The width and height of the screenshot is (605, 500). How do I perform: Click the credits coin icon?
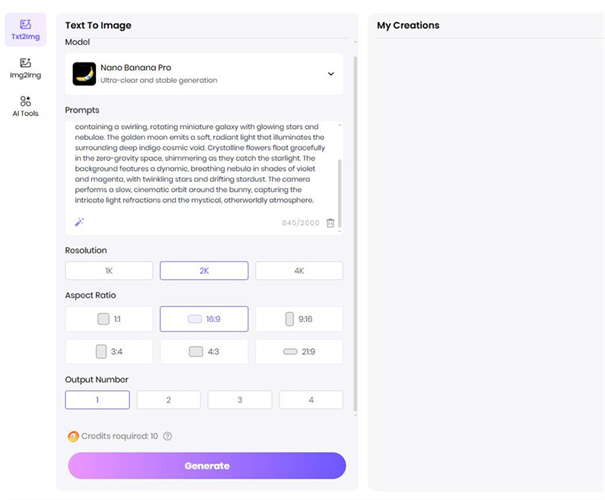[x=73, y=436]
